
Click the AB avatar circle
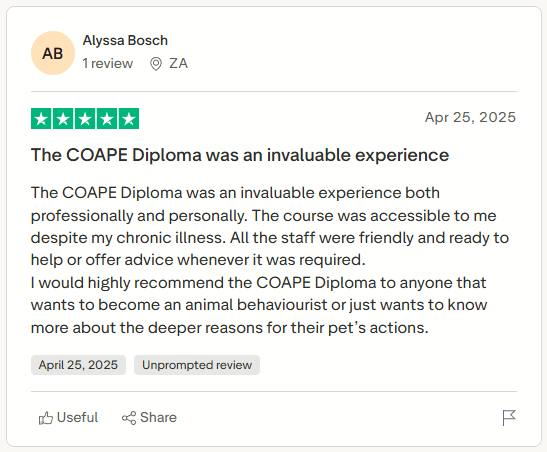point(53,53)
